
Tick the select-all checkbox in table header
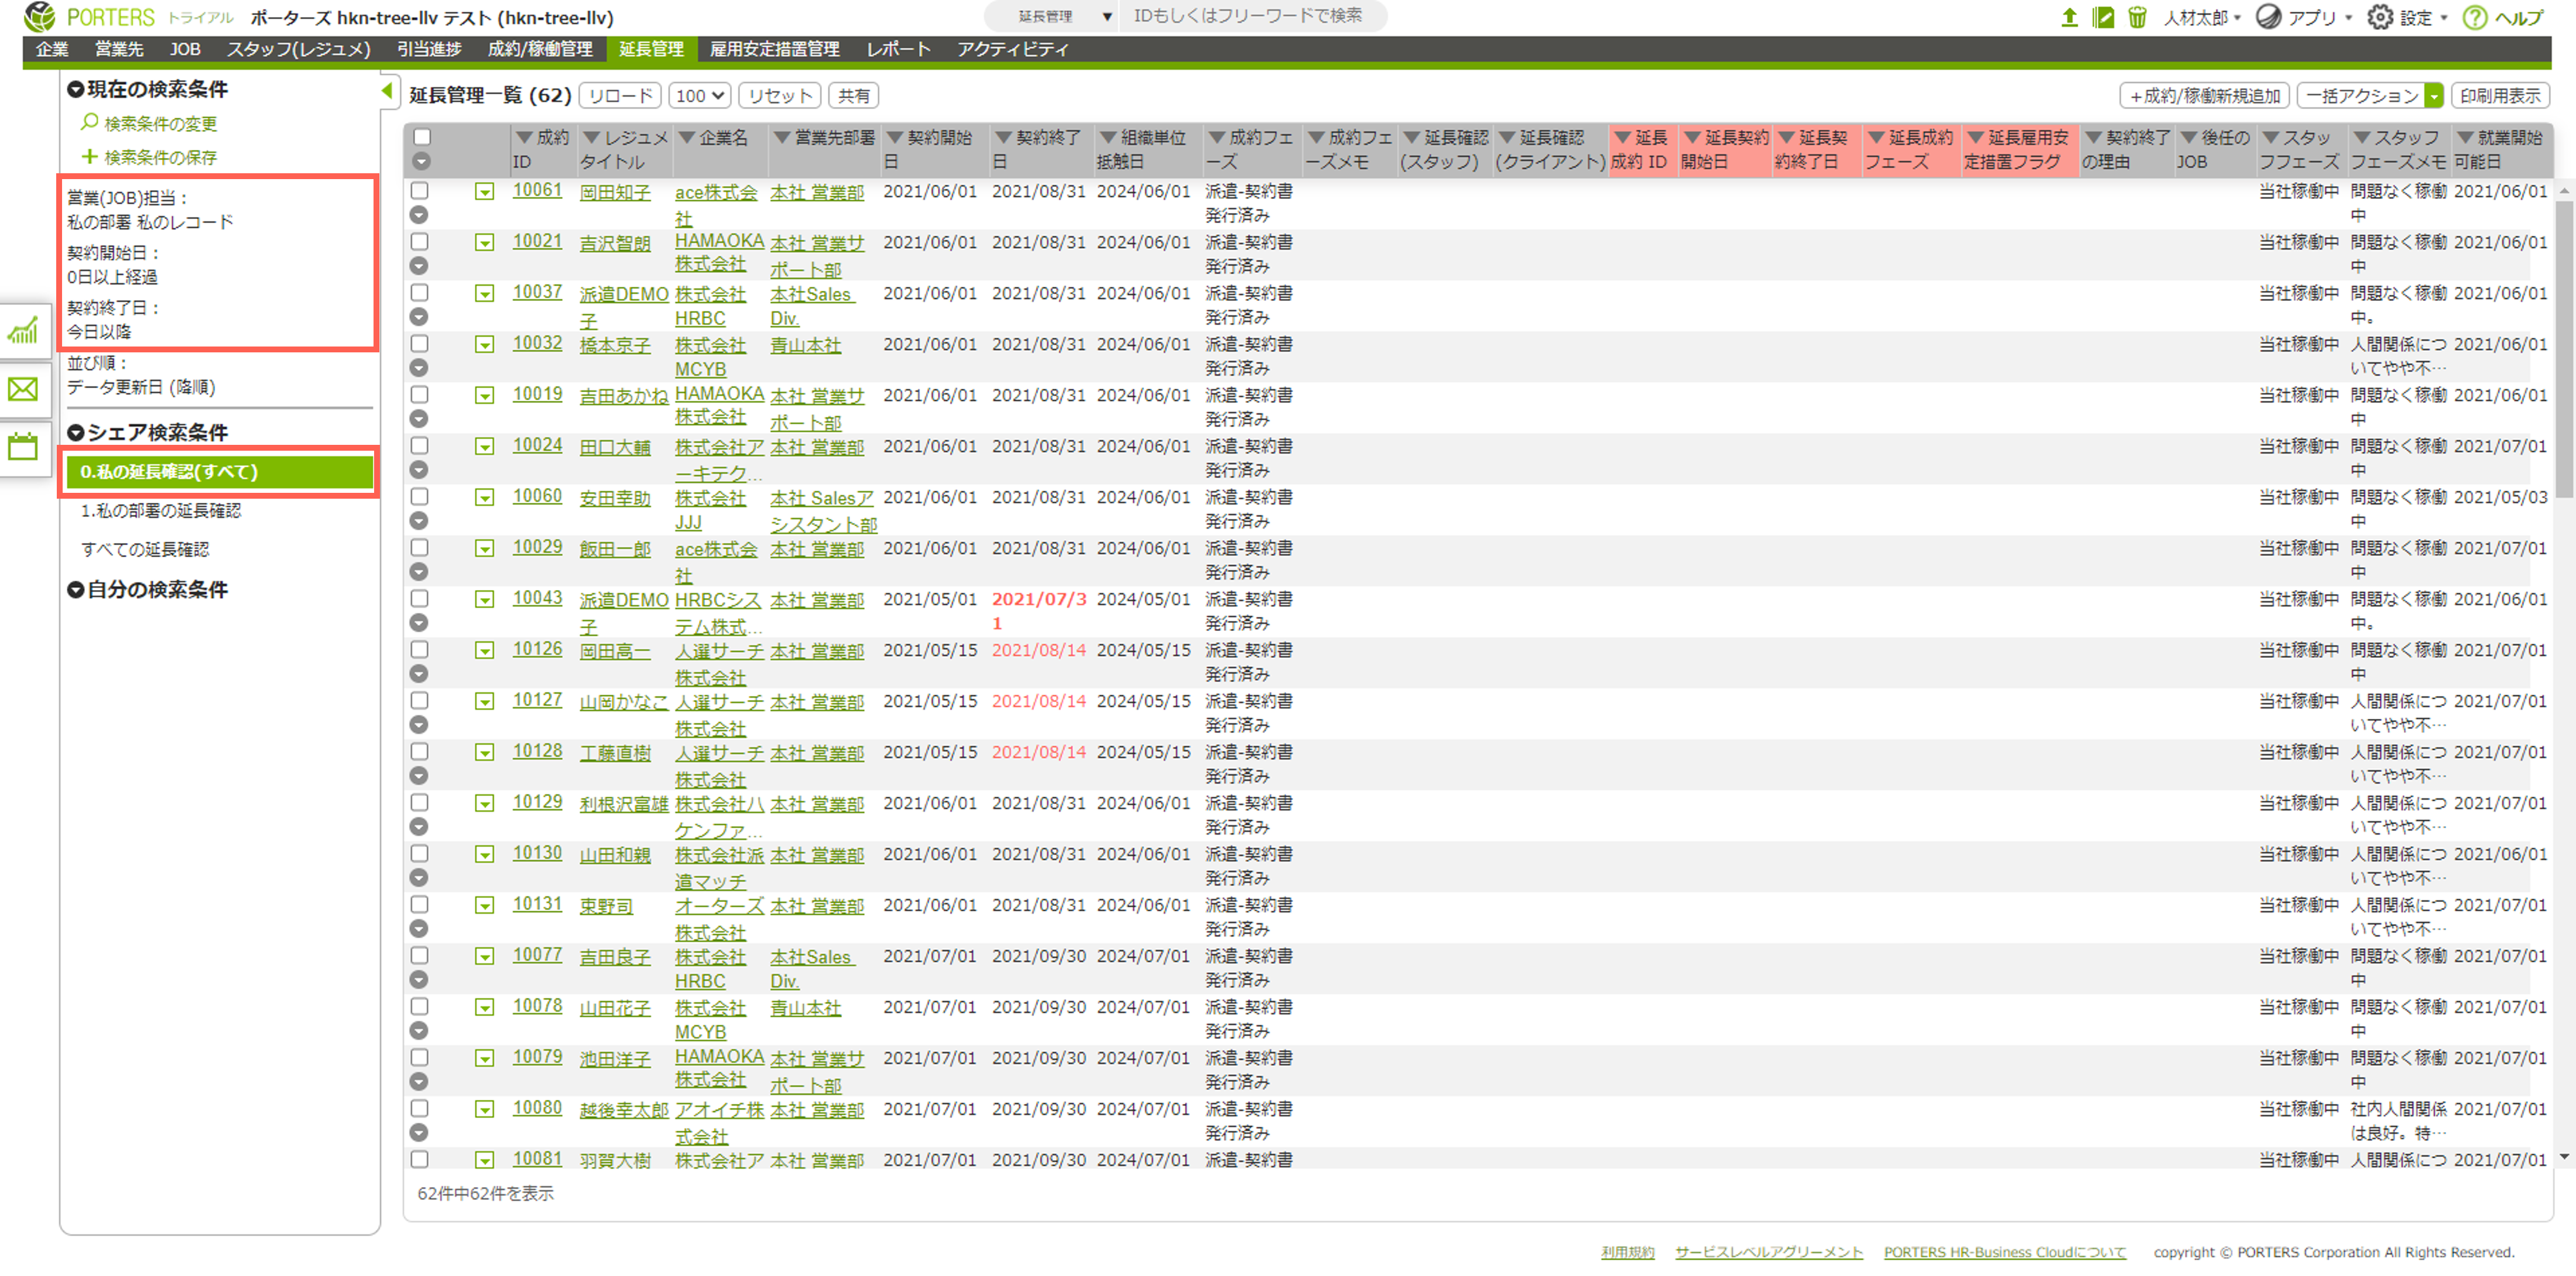(x=422, y=137)
